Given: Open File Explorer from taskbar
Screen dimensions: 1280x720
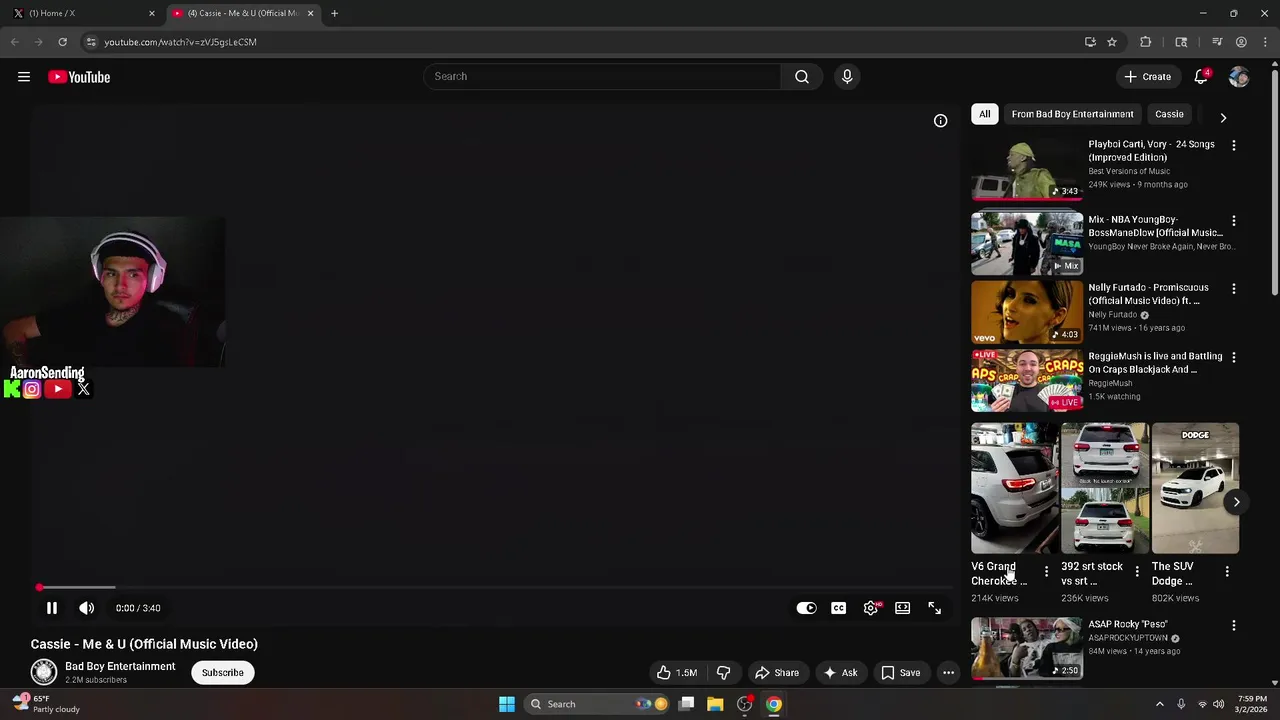Looking at the screenshot, I should 715,704.
